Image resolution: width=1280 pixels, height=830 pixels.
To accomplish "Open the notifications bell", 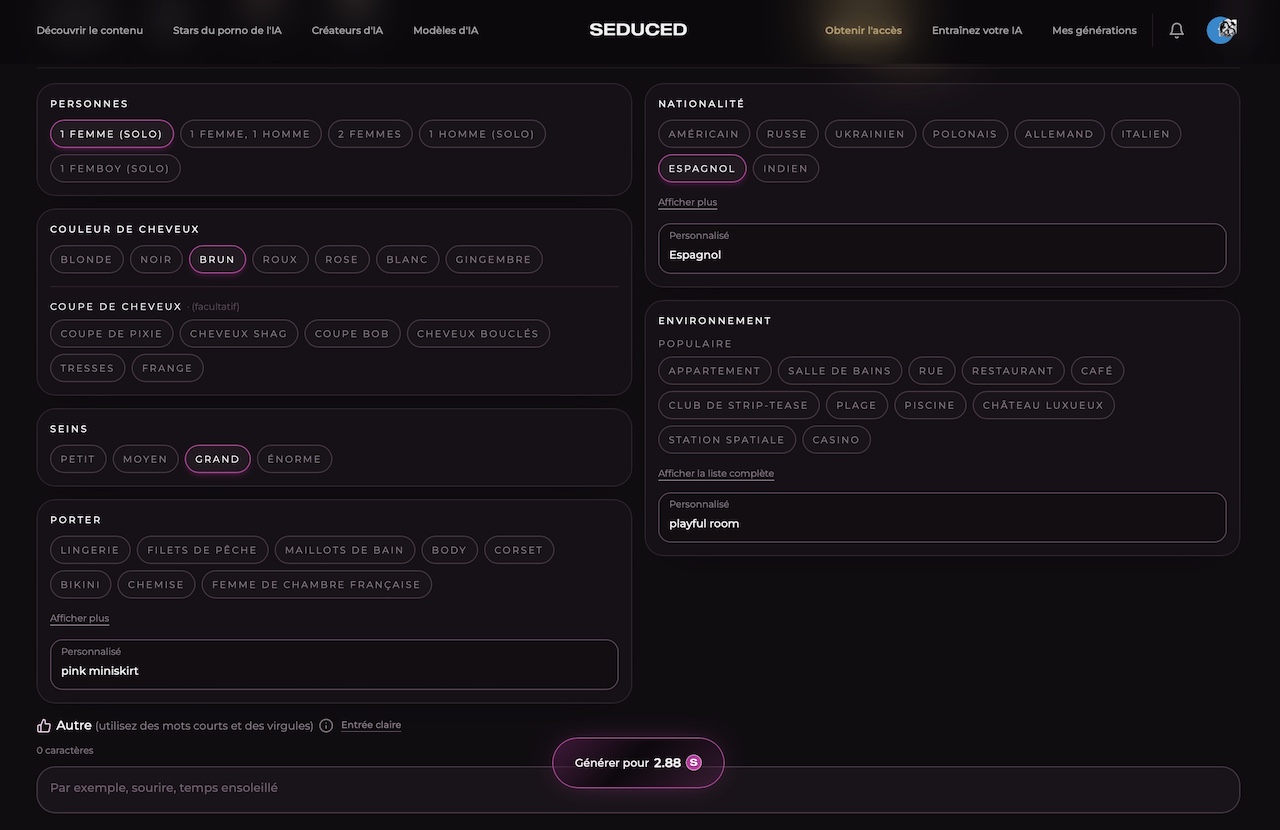I will (x=1177, y=30).
